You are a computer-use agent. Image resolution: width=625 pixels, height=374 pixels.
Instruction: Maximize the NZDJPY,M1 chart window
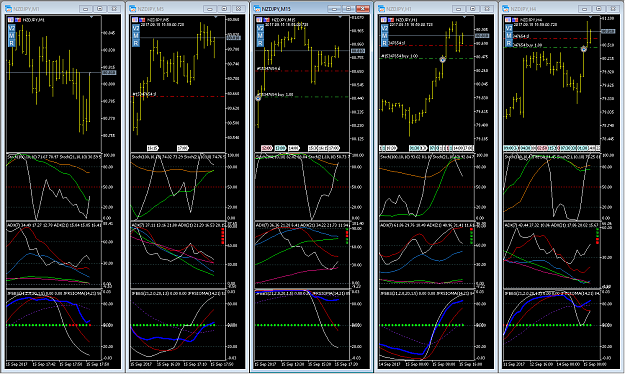(100, 8)
